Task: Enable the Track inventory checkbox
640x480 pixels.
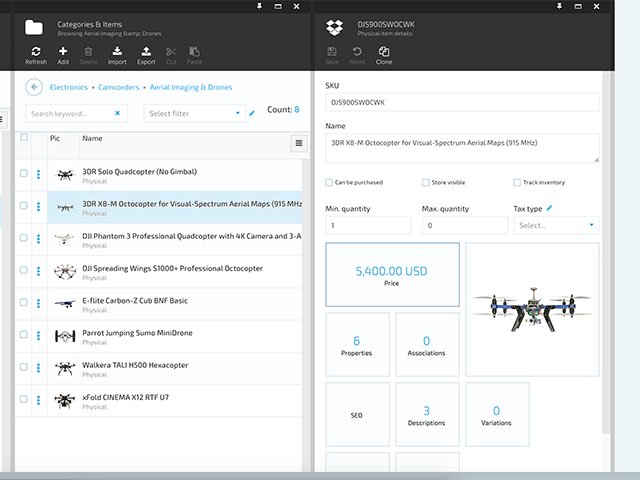Action: (517, 182)
